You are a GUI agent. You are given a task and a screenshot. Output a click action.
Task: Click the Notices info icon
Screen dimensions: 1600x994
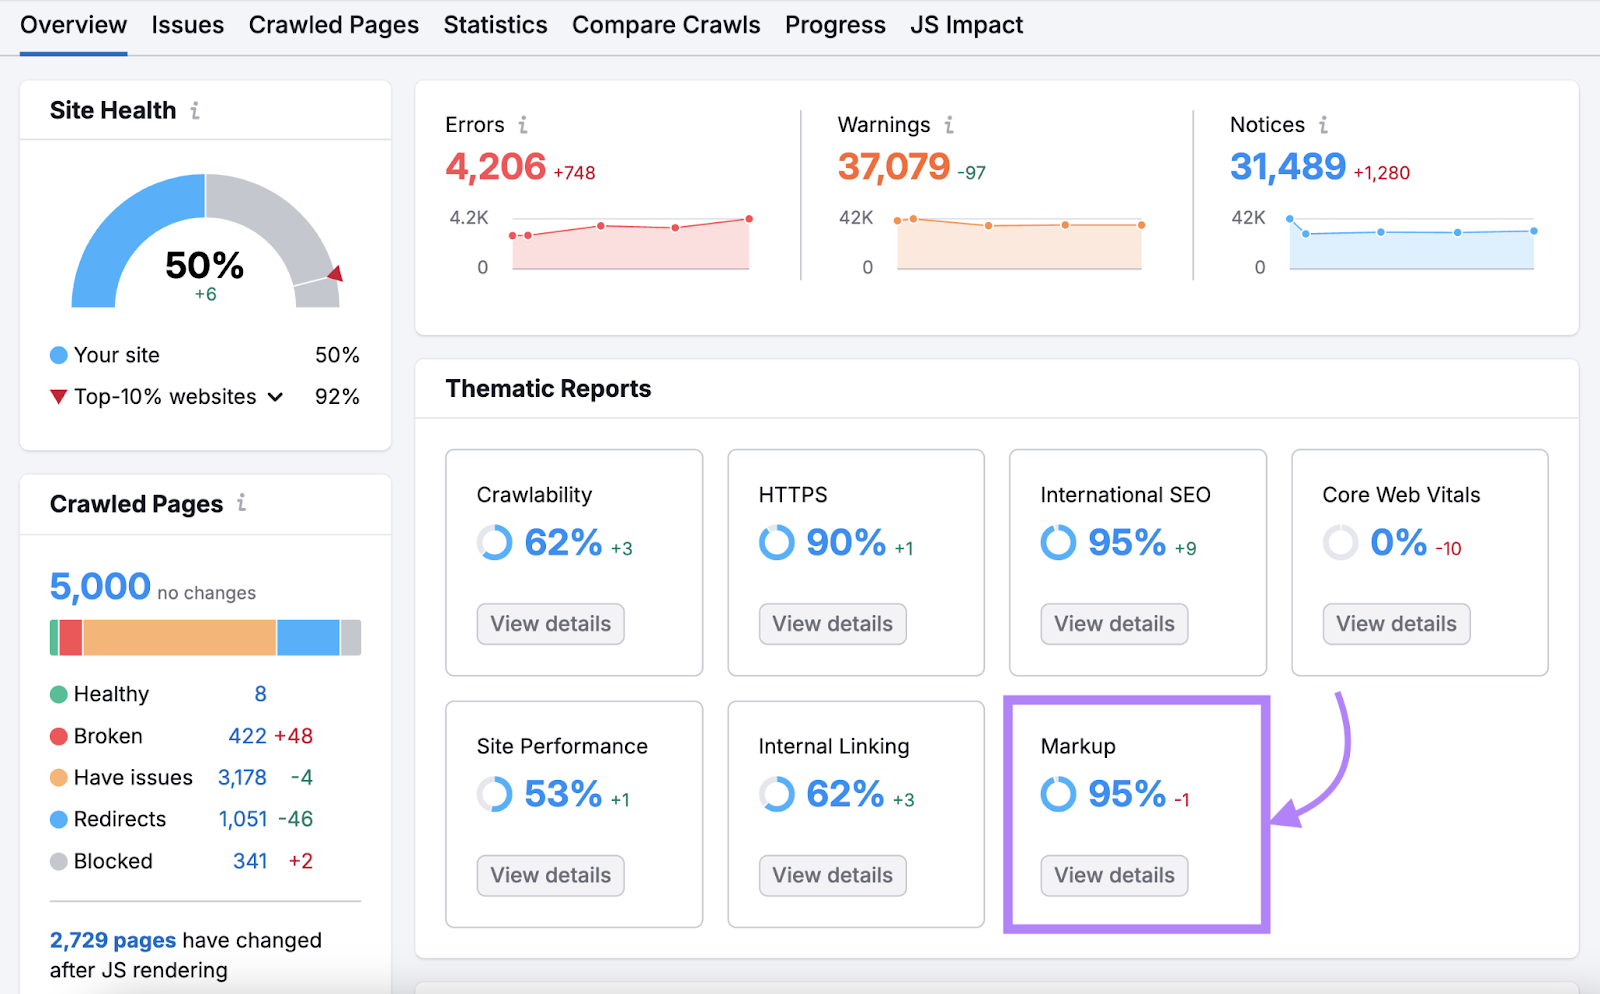point(1323,125)
